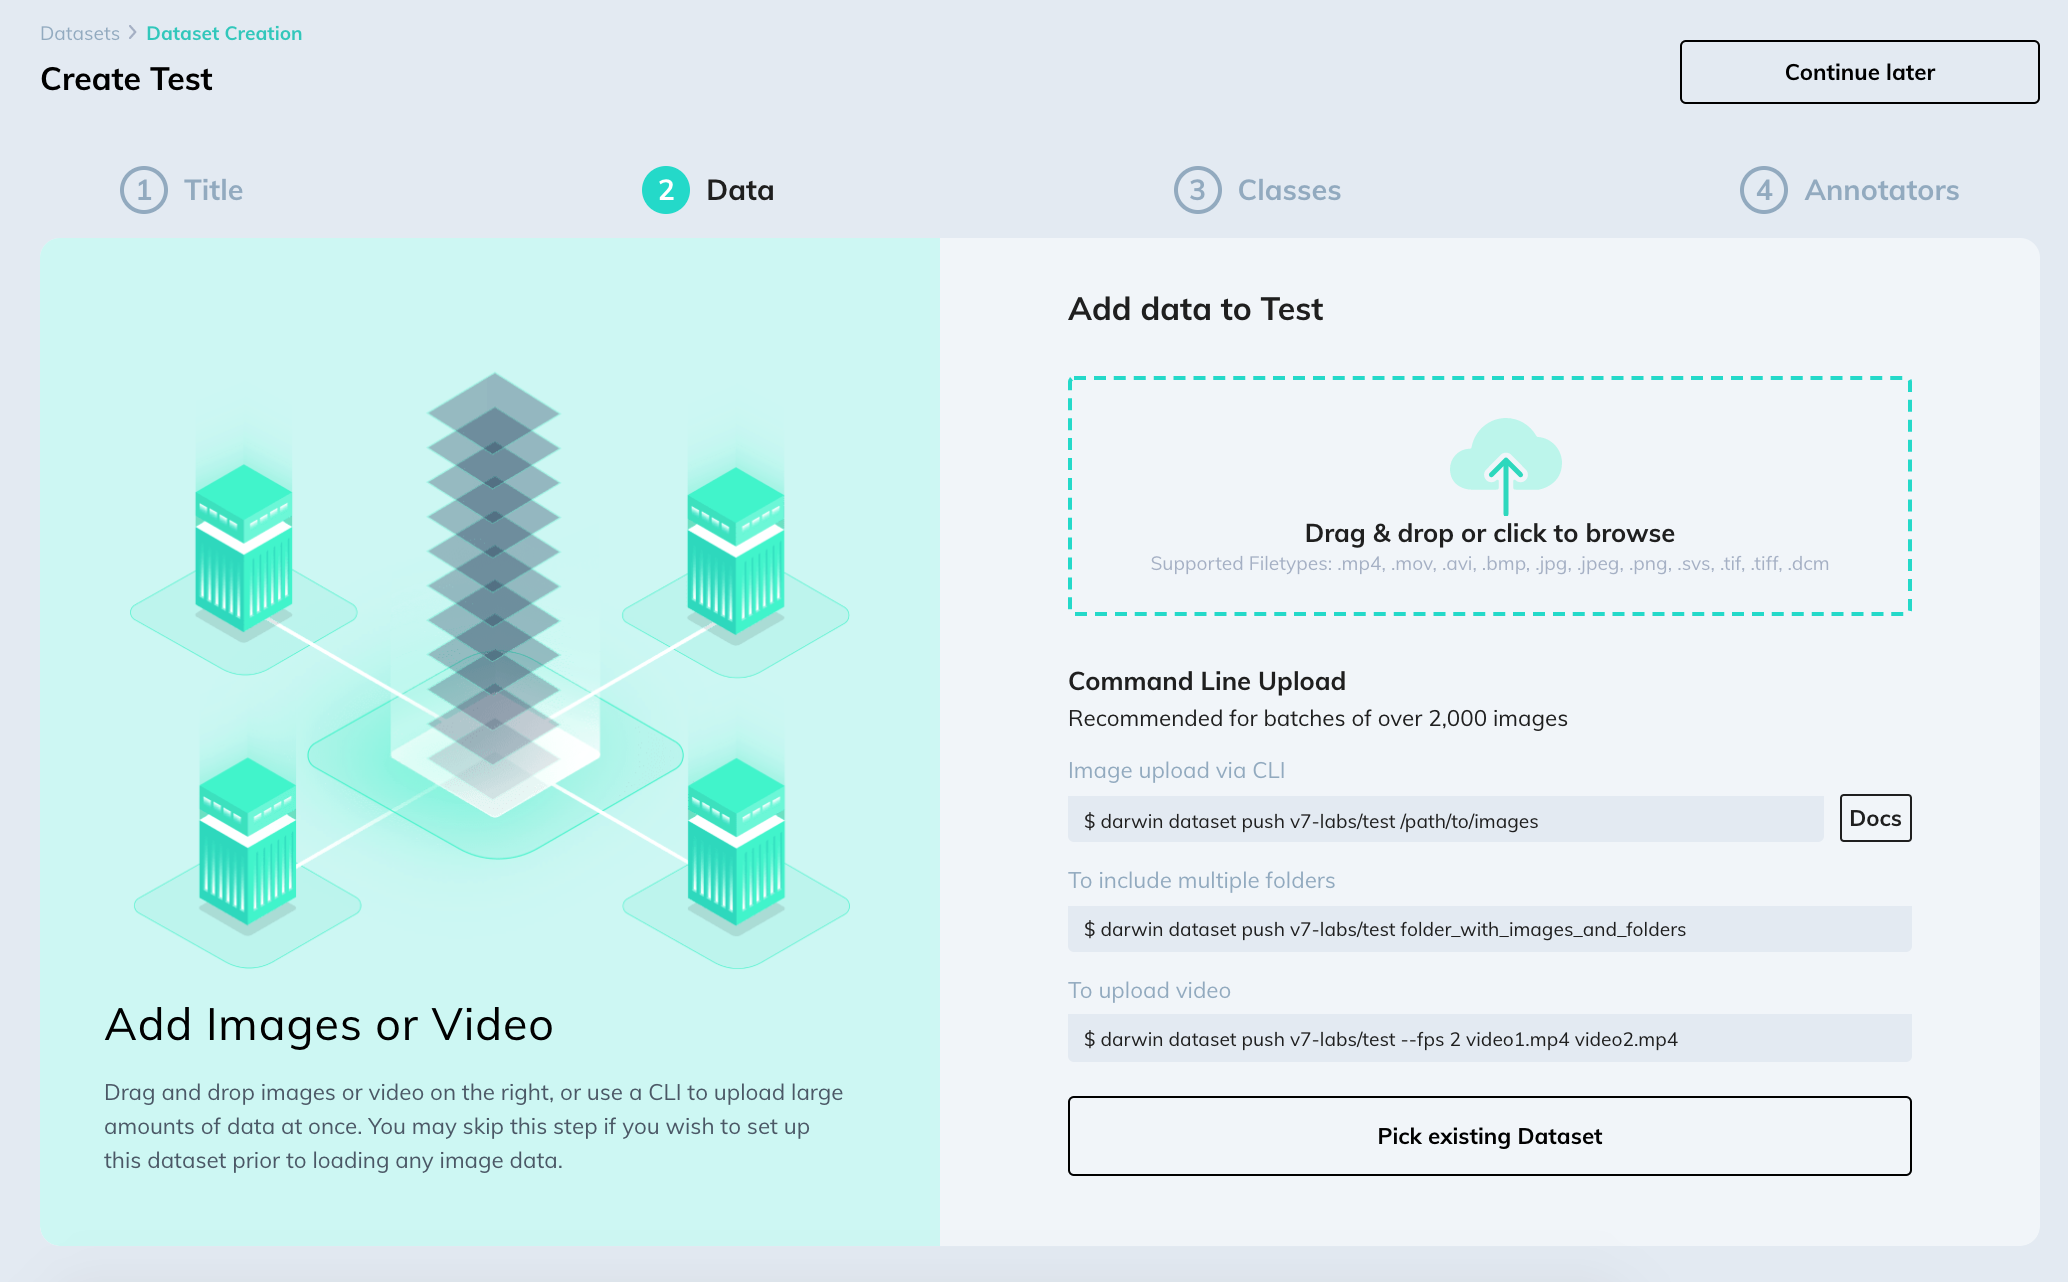This screenshot has height=1282, width=2068.
Task: Click Pick existing Dataset button
Action: (x=1489, y=1136)
